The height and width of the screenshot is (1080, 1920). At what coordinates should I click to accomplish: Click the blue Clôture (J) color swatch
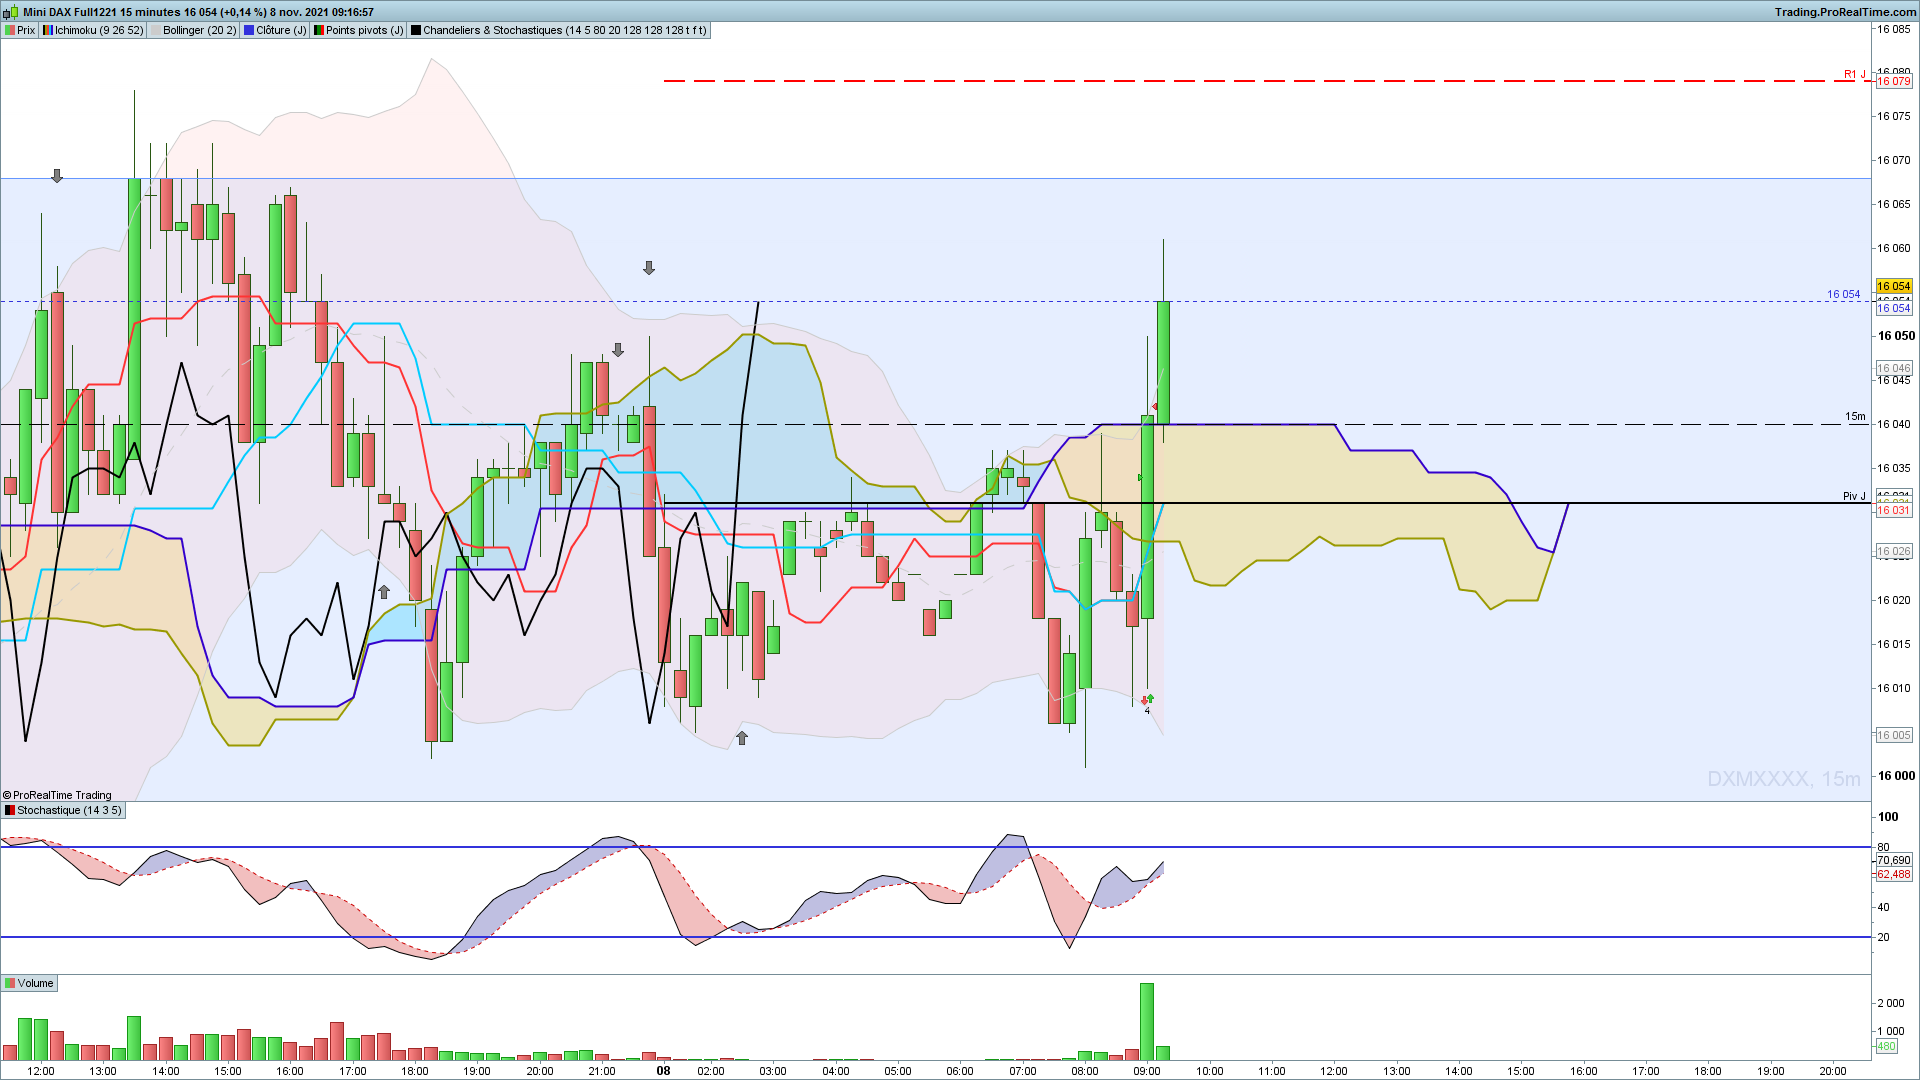click(249, 30)
